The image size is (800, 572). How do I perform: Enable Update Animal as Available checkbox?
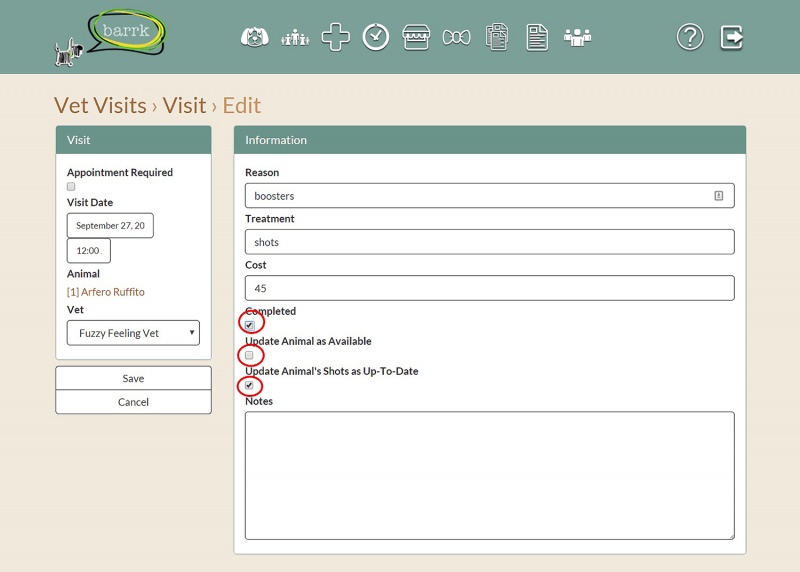(x=249, y=355)
